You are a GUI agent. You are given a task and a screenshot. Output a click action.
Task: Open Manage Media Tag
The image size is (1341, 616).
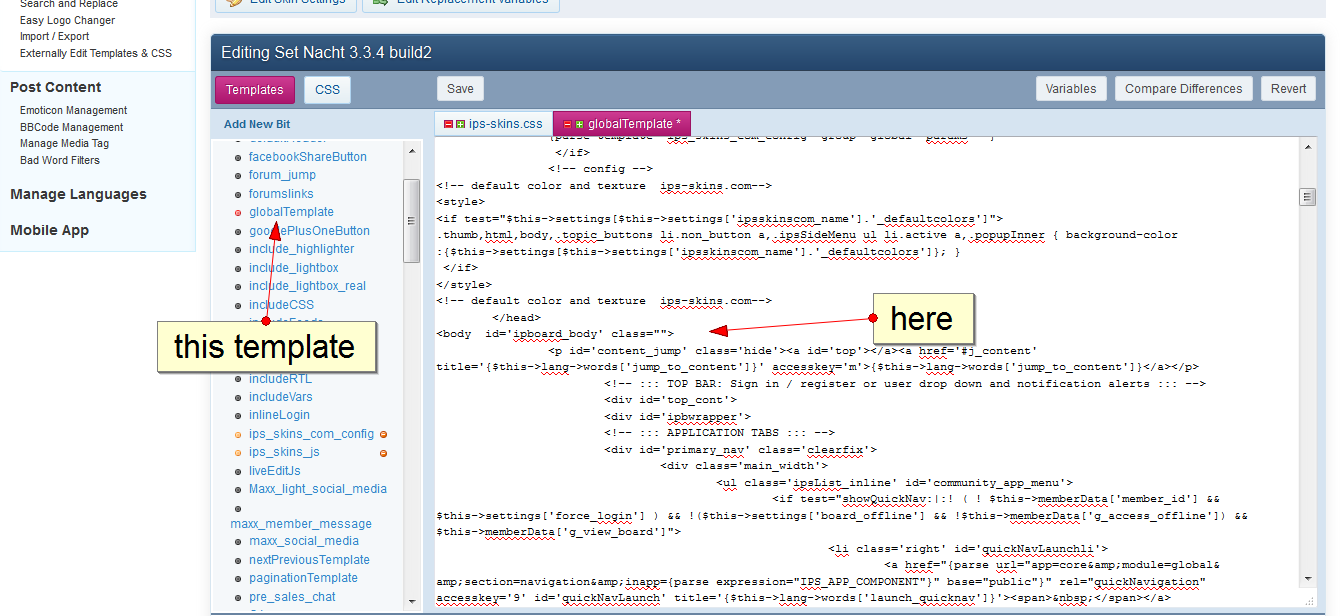[x=65, y=144]
